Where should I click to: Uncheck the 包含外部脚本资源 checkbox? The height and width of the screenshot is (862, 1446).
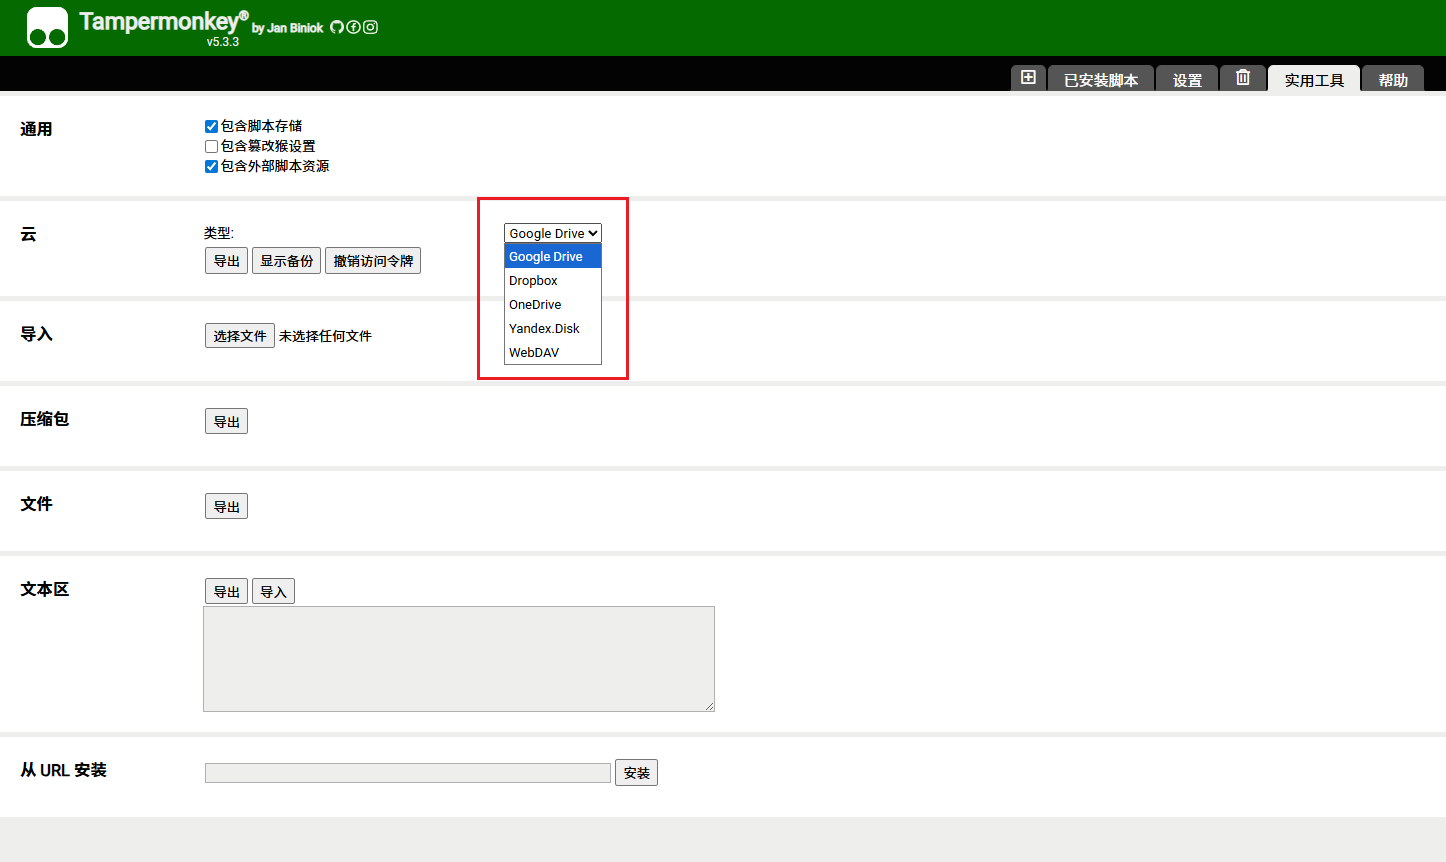[x=211, y=166]
